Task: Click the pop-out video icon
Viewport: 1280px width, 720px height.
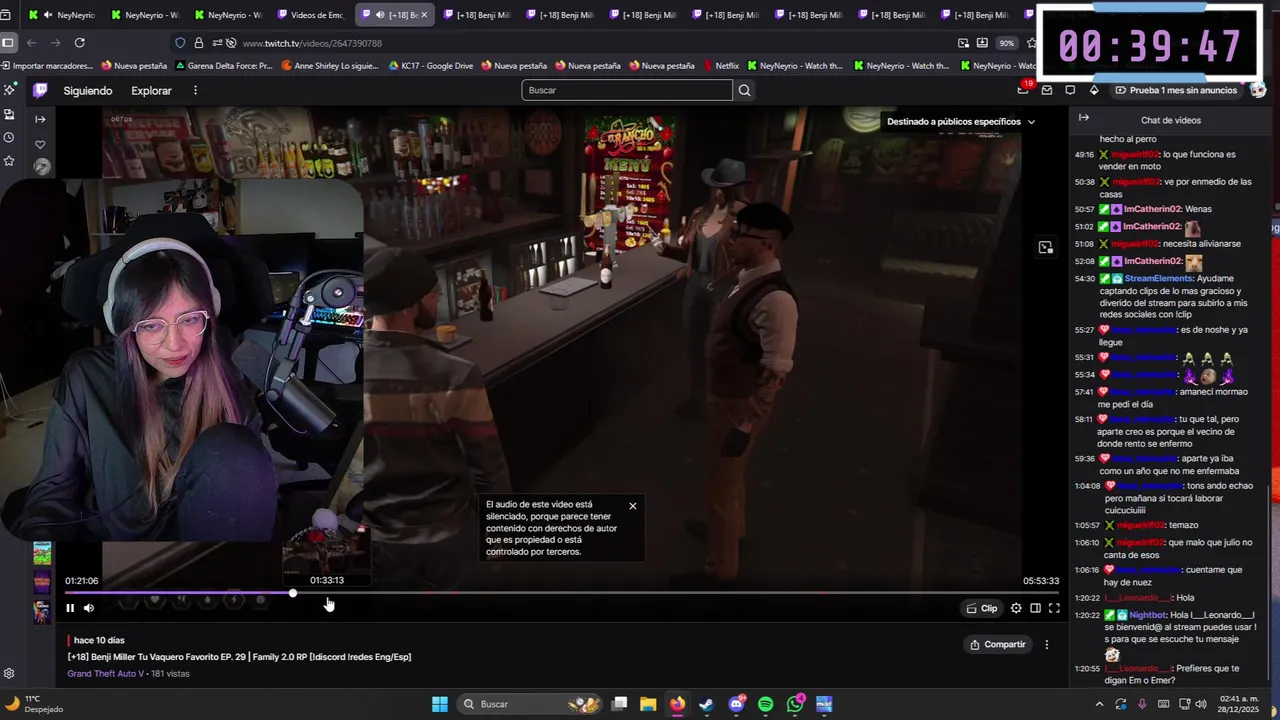Action: coord(1045,247)
